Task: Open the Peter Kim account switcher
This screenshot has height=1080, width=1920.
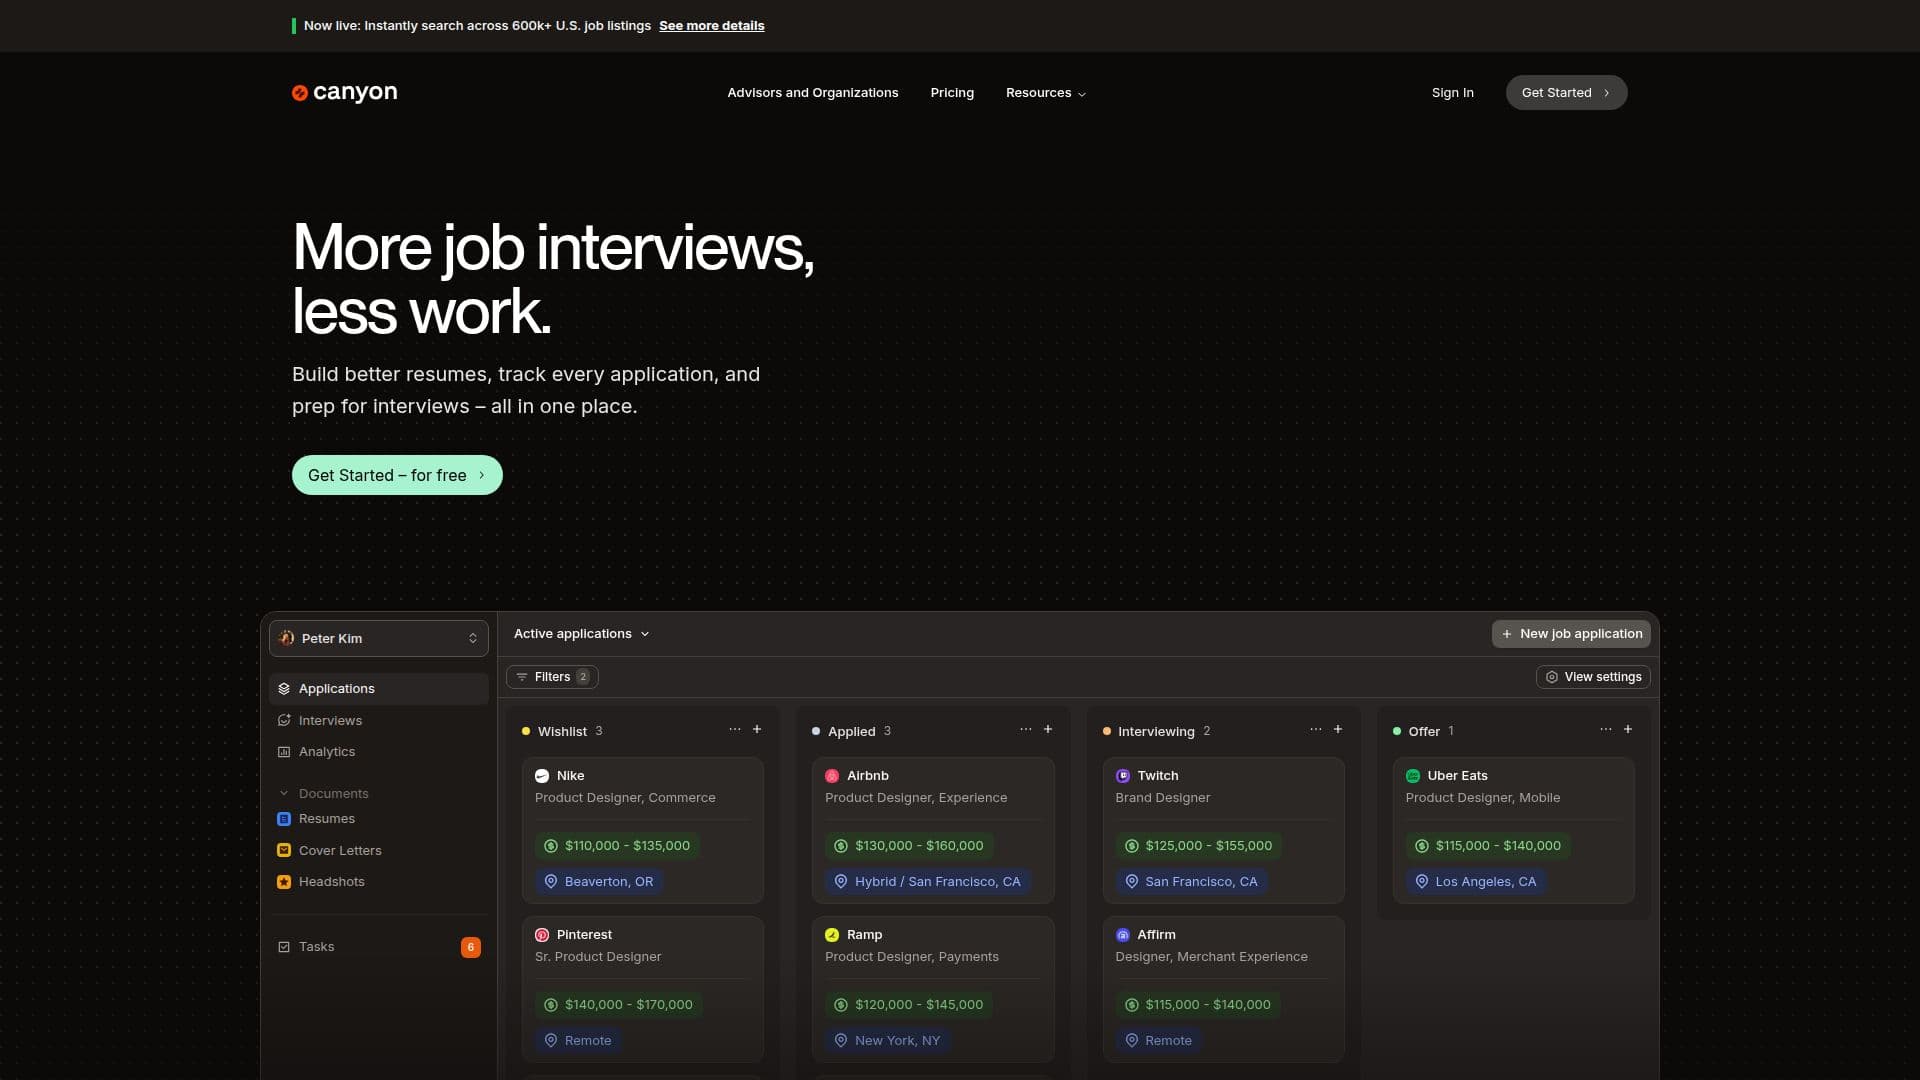Action: tap(379, 638)
